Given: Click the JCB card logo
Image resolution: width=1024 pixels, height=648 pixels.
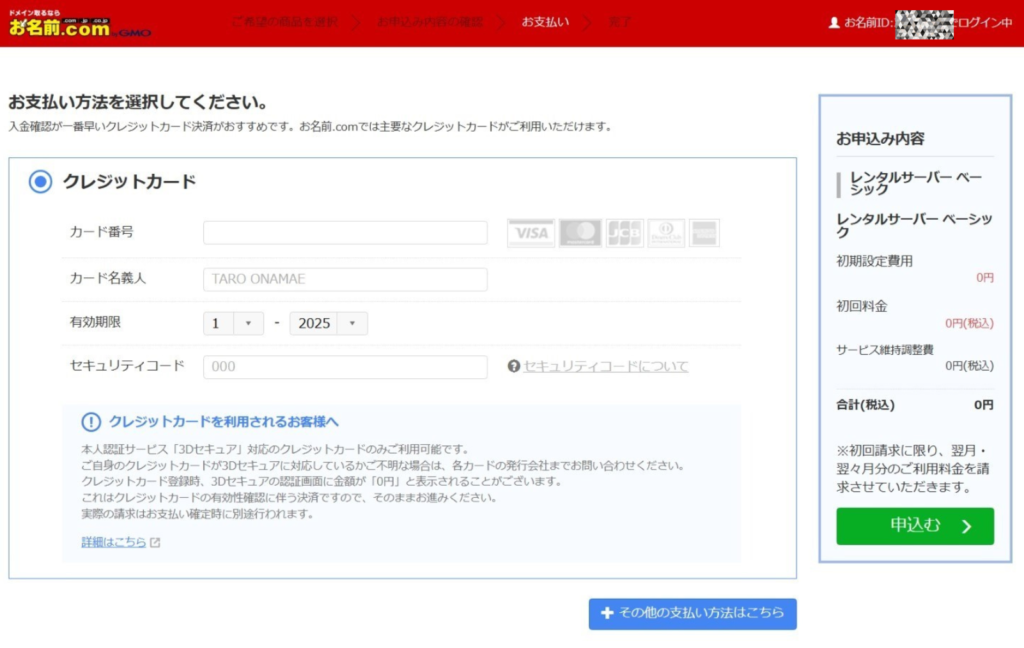Looking at the screenshot, I should (x=624, y=233).
